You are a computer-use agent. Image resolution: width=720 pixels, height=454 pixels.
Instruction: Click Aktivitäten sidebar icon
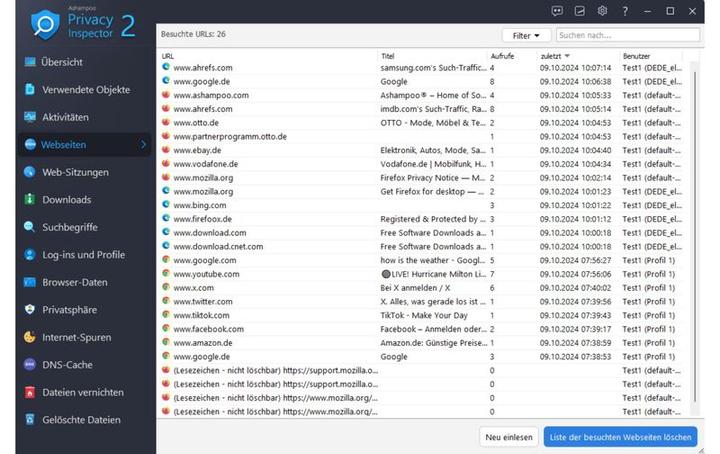(30, 117)
